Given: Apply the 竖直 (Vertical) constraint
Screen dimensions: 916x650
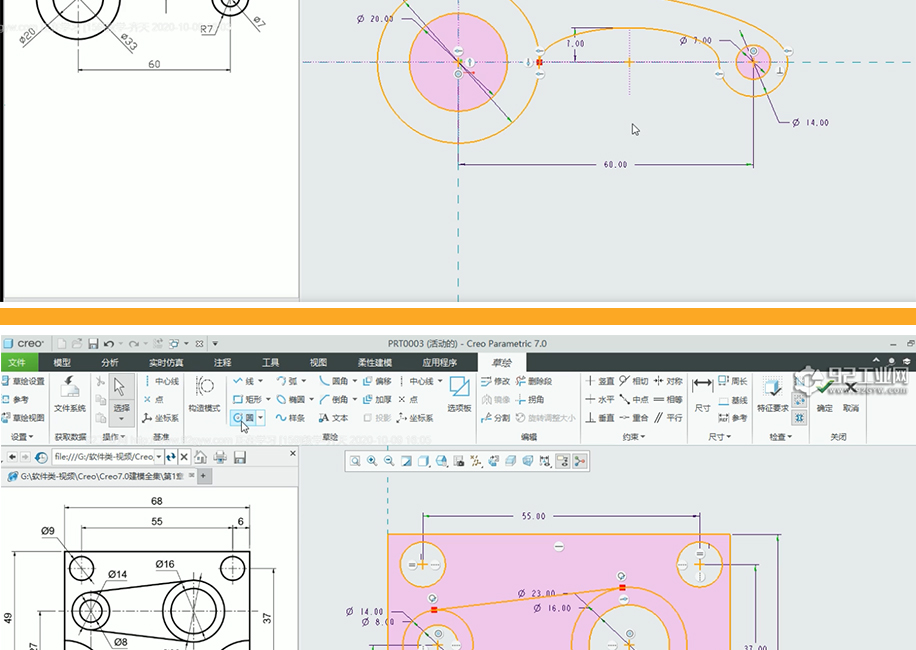Looking at the screenshot, I should tap(600, 381).
